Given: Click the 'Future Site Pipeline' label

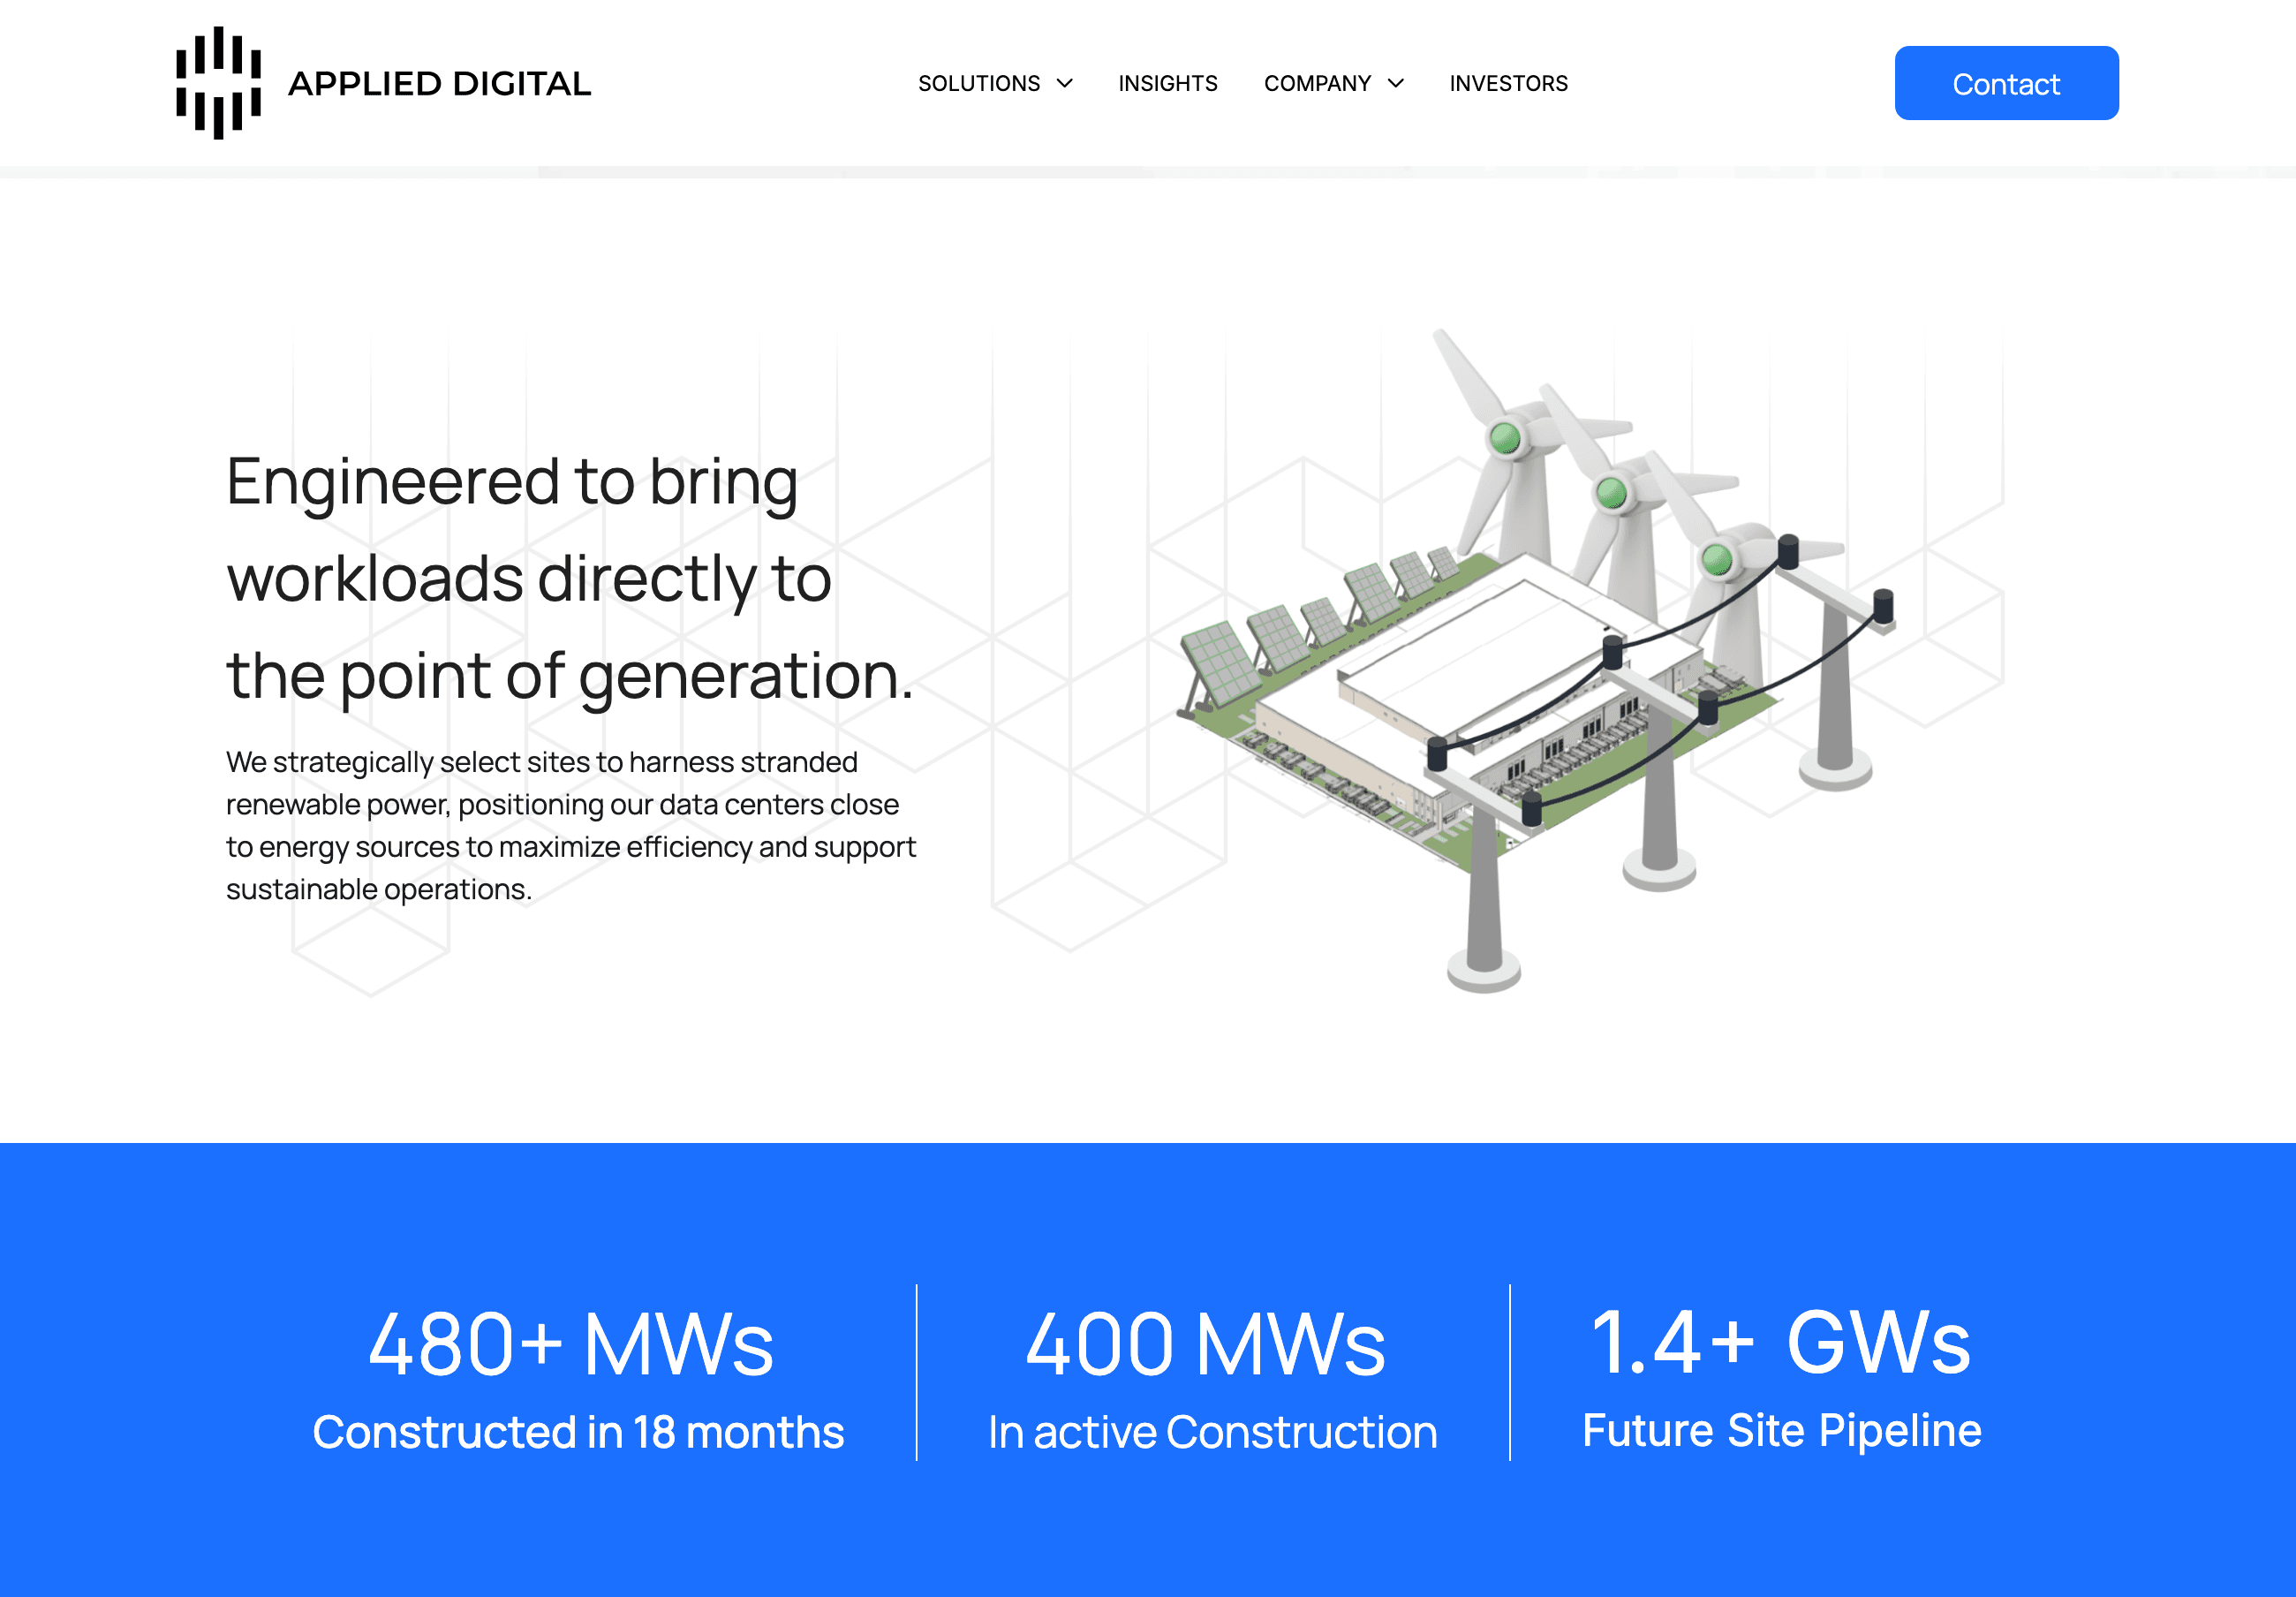Looking at the screenshot, I should pos(1781,1430).
